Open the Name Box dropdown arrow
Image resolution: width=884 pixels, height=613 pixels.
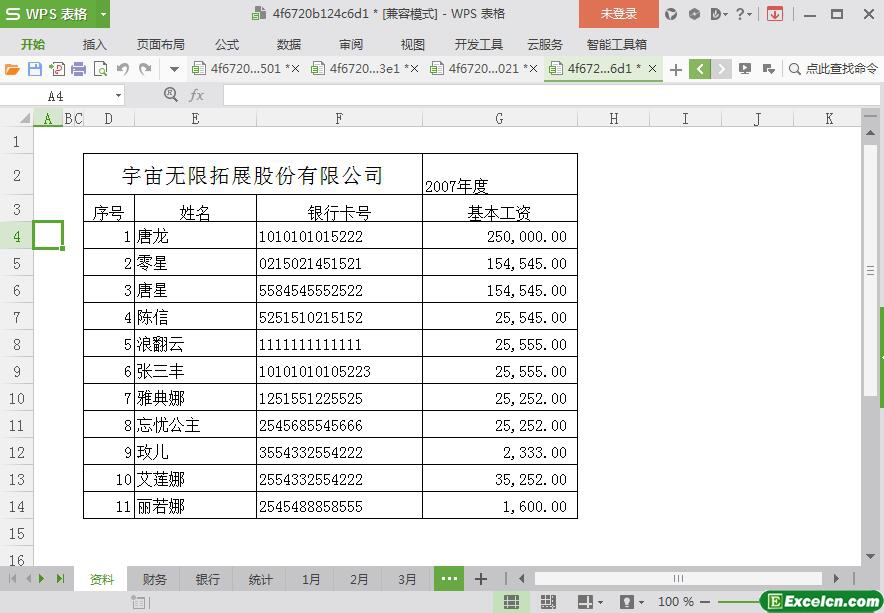coord(118,95)
